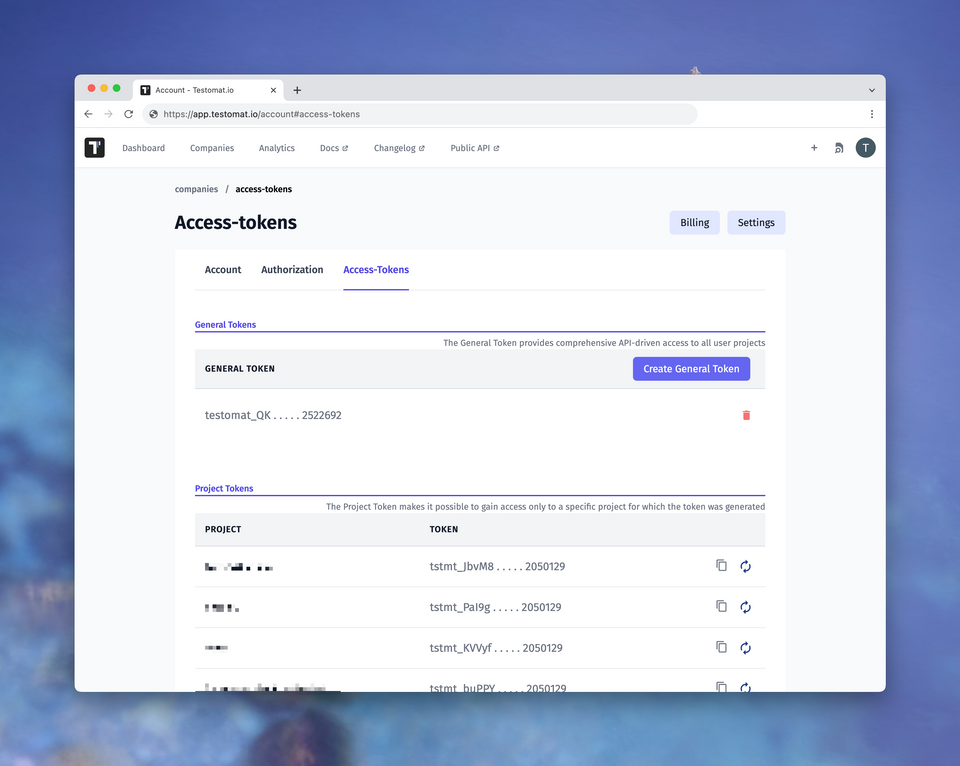960x766 pixels.
Task: Open the user avatar T menu
Action: 865,148
